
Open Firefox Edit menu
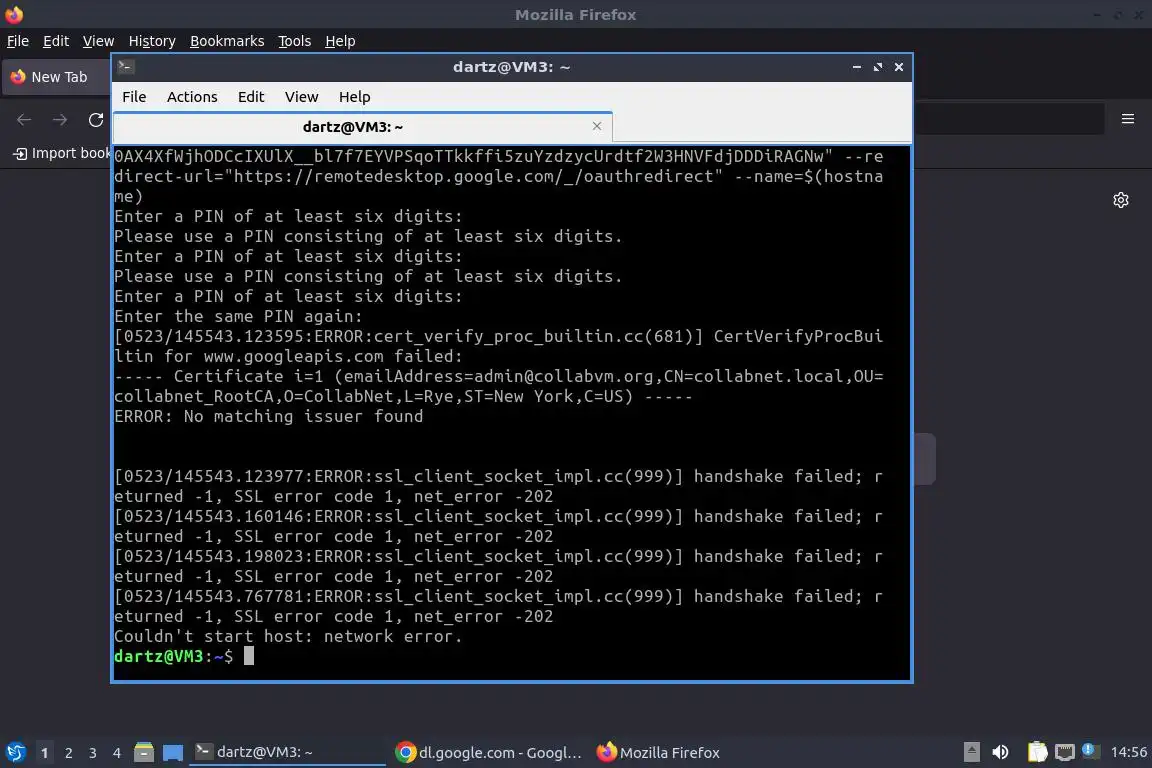(56, 41)
